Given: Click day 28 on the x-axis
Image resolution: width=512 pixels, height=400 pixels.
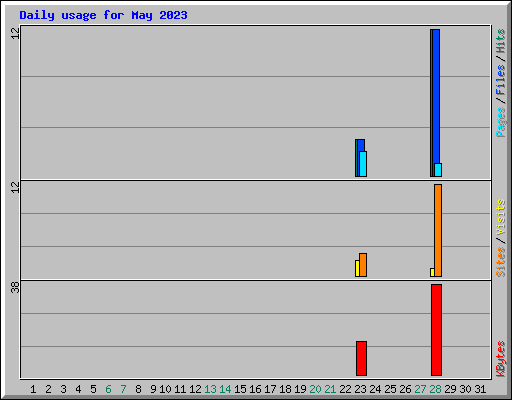Looking at the screenshot, I should click(x=435, y=389).
